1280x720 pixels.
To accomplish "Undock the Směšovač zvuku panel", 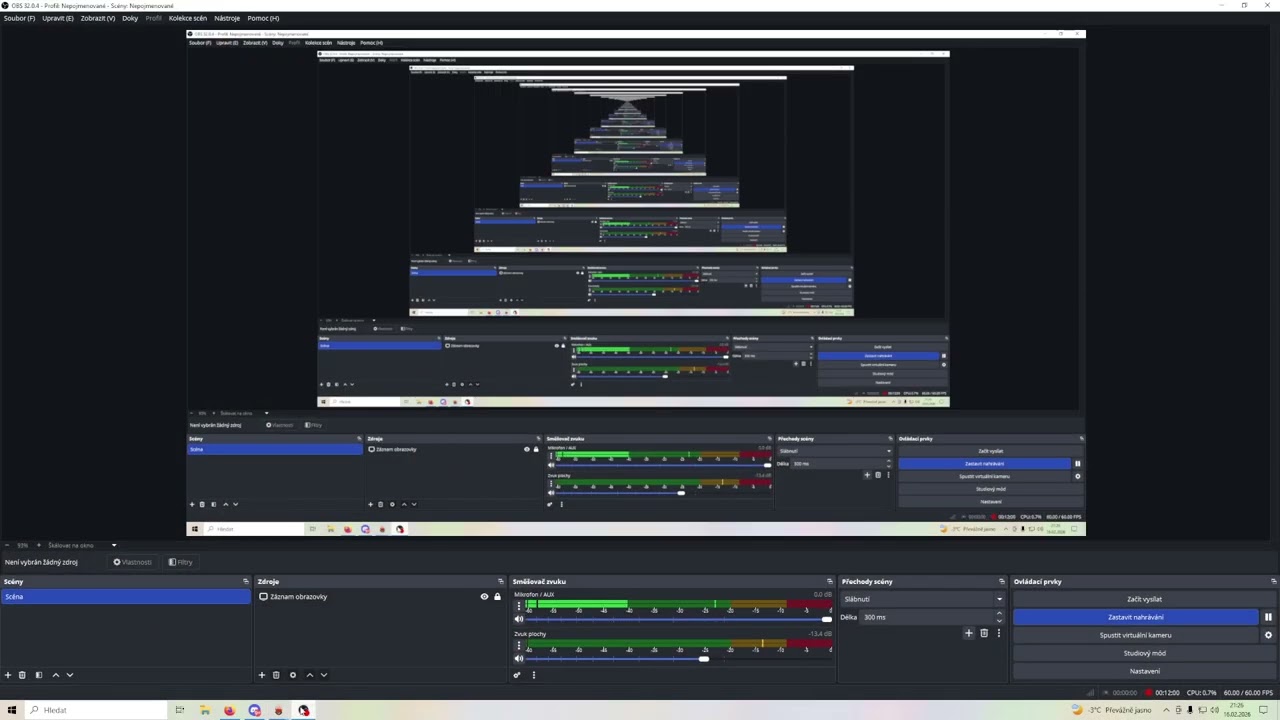I will click(x=829, y=581).
